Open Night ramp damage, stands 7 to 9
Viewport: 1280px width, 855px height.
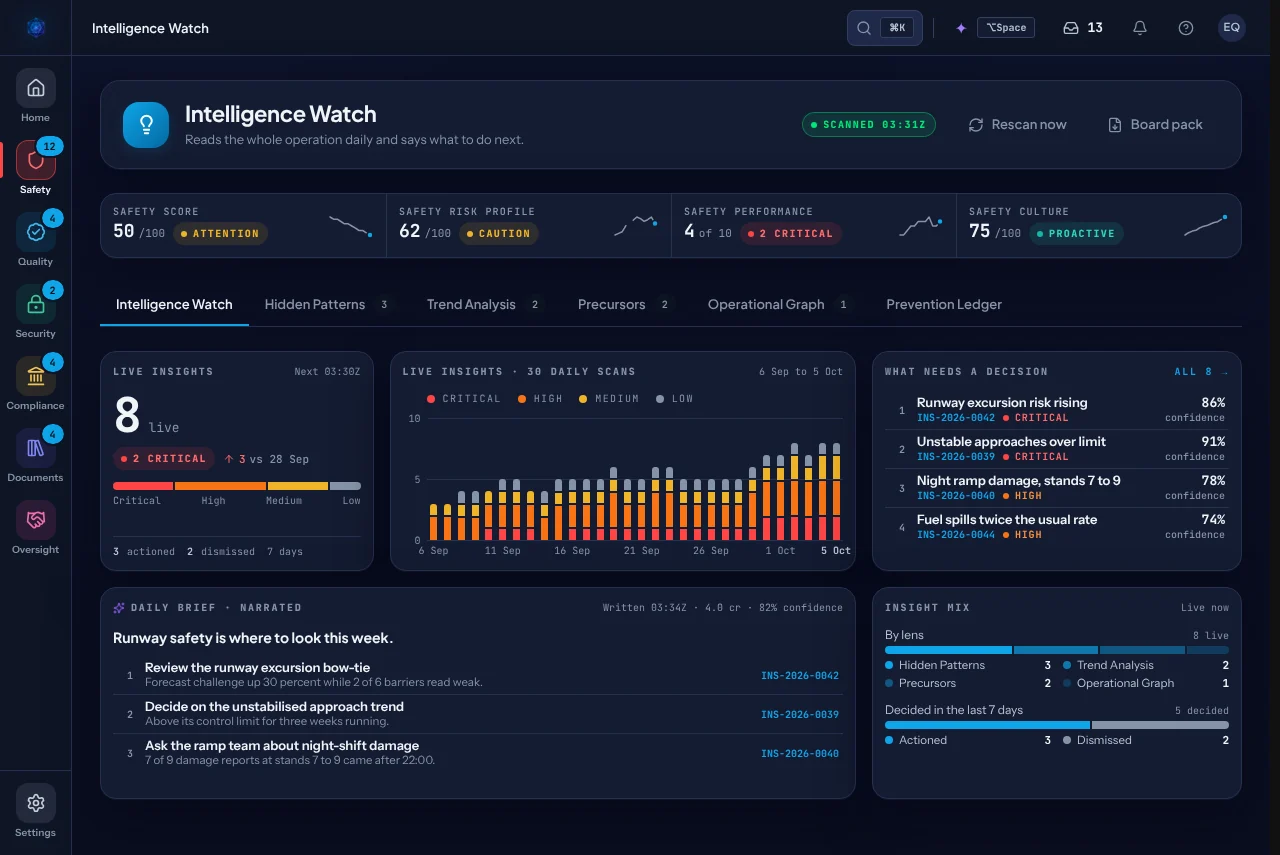coord(1057,488)
